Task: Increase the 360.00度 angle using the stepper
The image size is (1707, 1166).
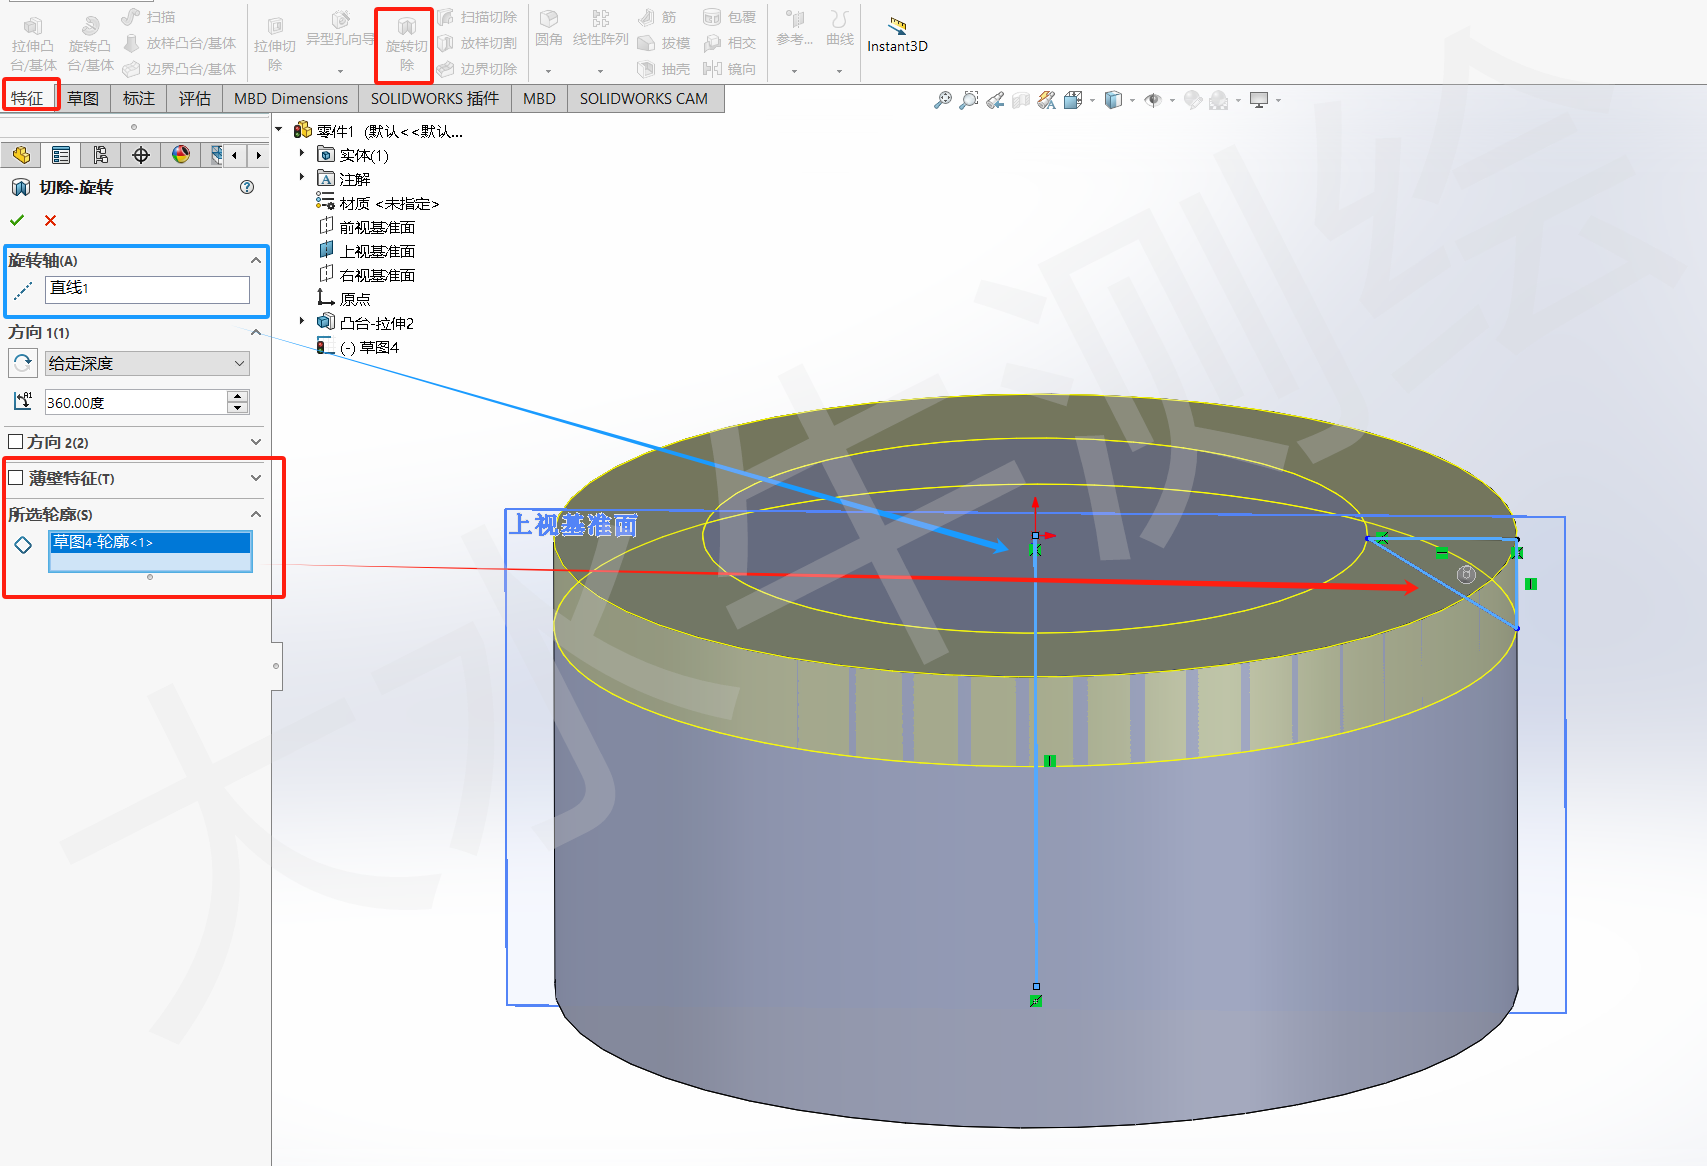Action: (x=236, y=397)
